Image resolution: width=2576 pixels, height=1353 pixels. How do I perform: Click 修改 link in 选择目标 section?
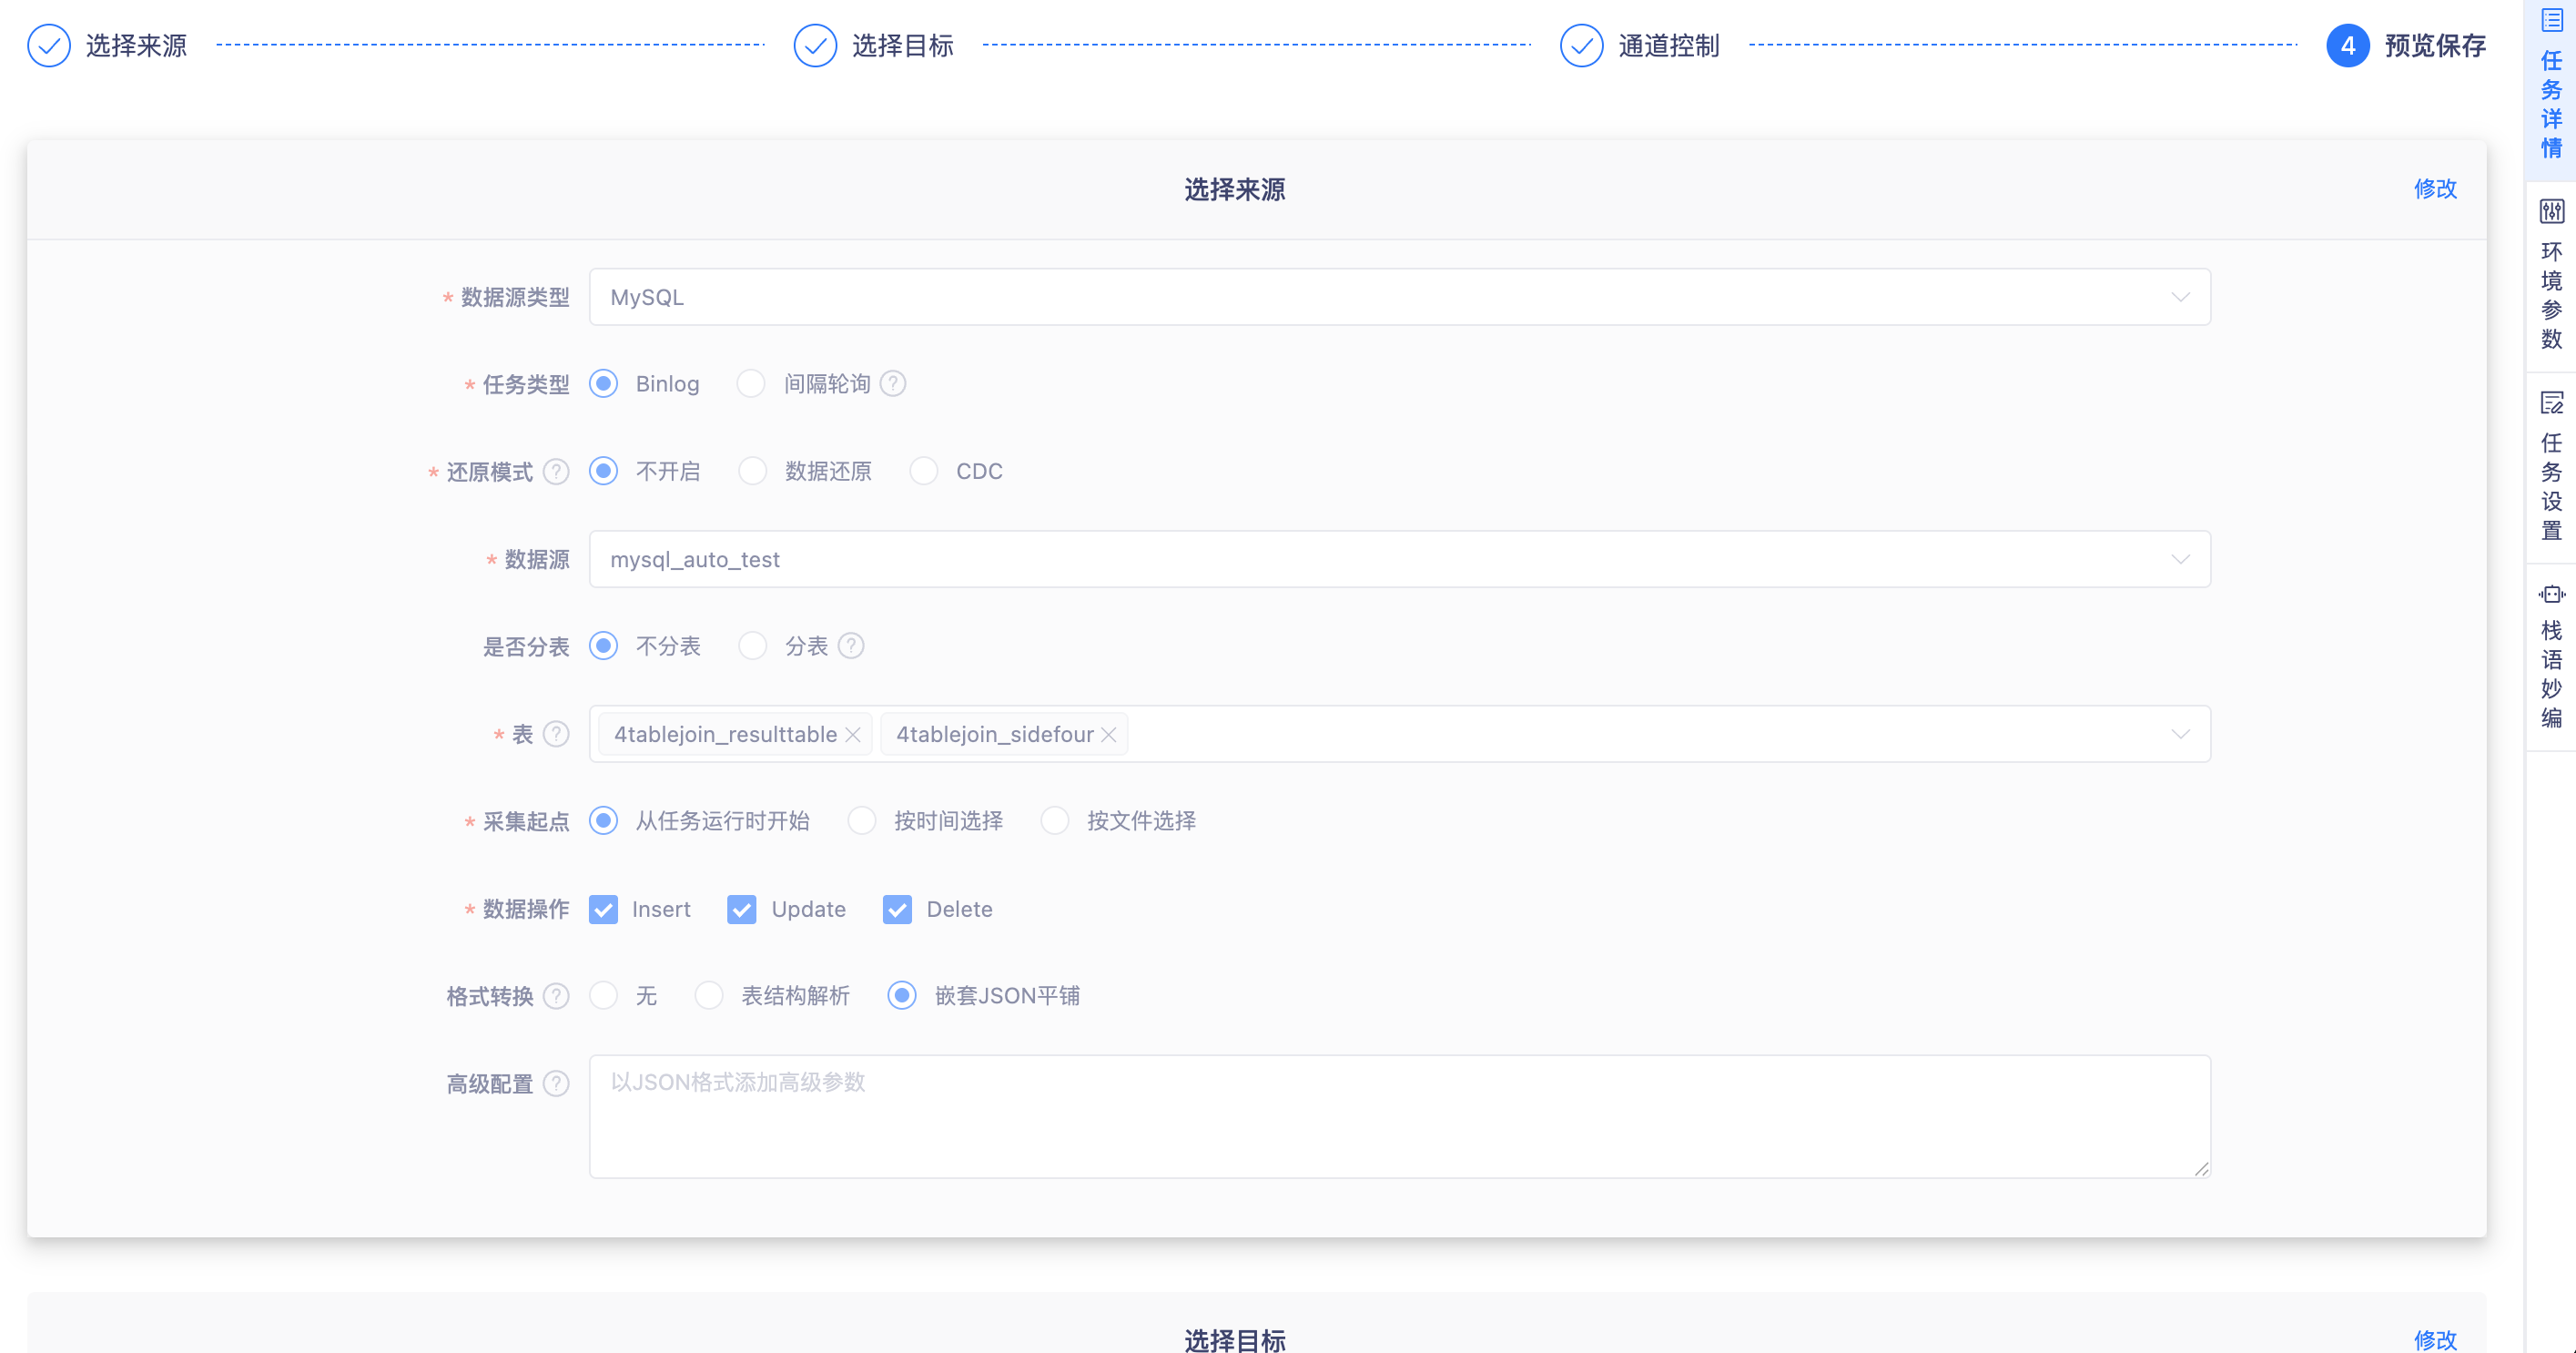(2435, 1340)
